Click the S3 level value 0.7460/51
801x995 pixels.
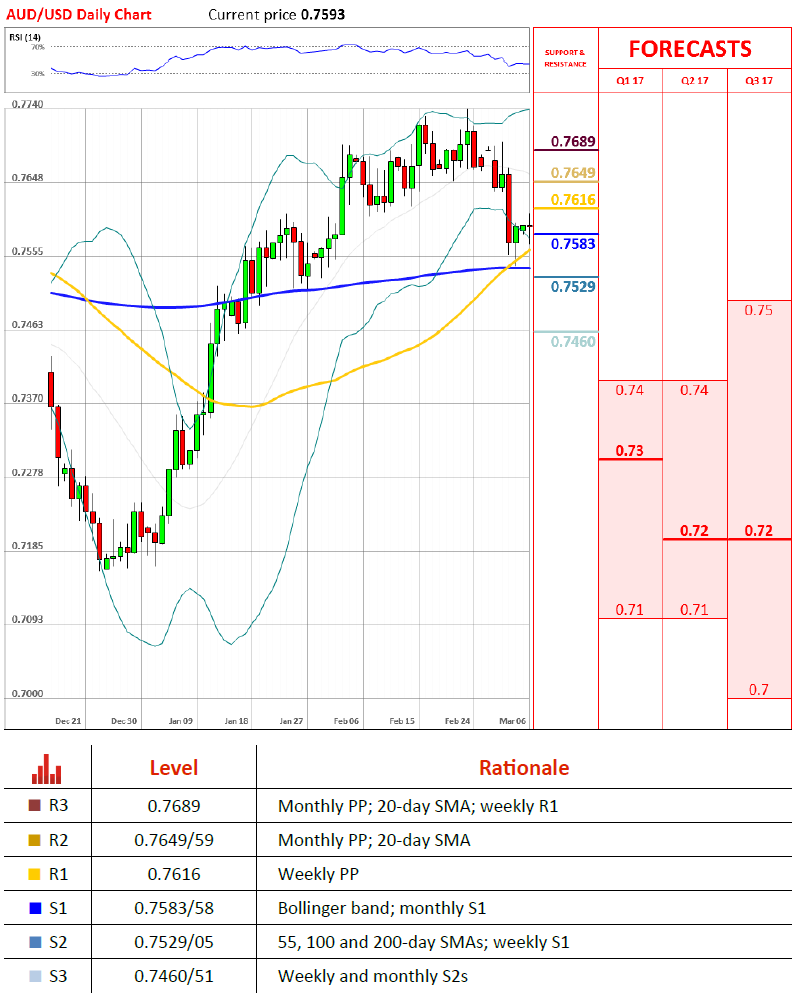(x=174, y=976)
